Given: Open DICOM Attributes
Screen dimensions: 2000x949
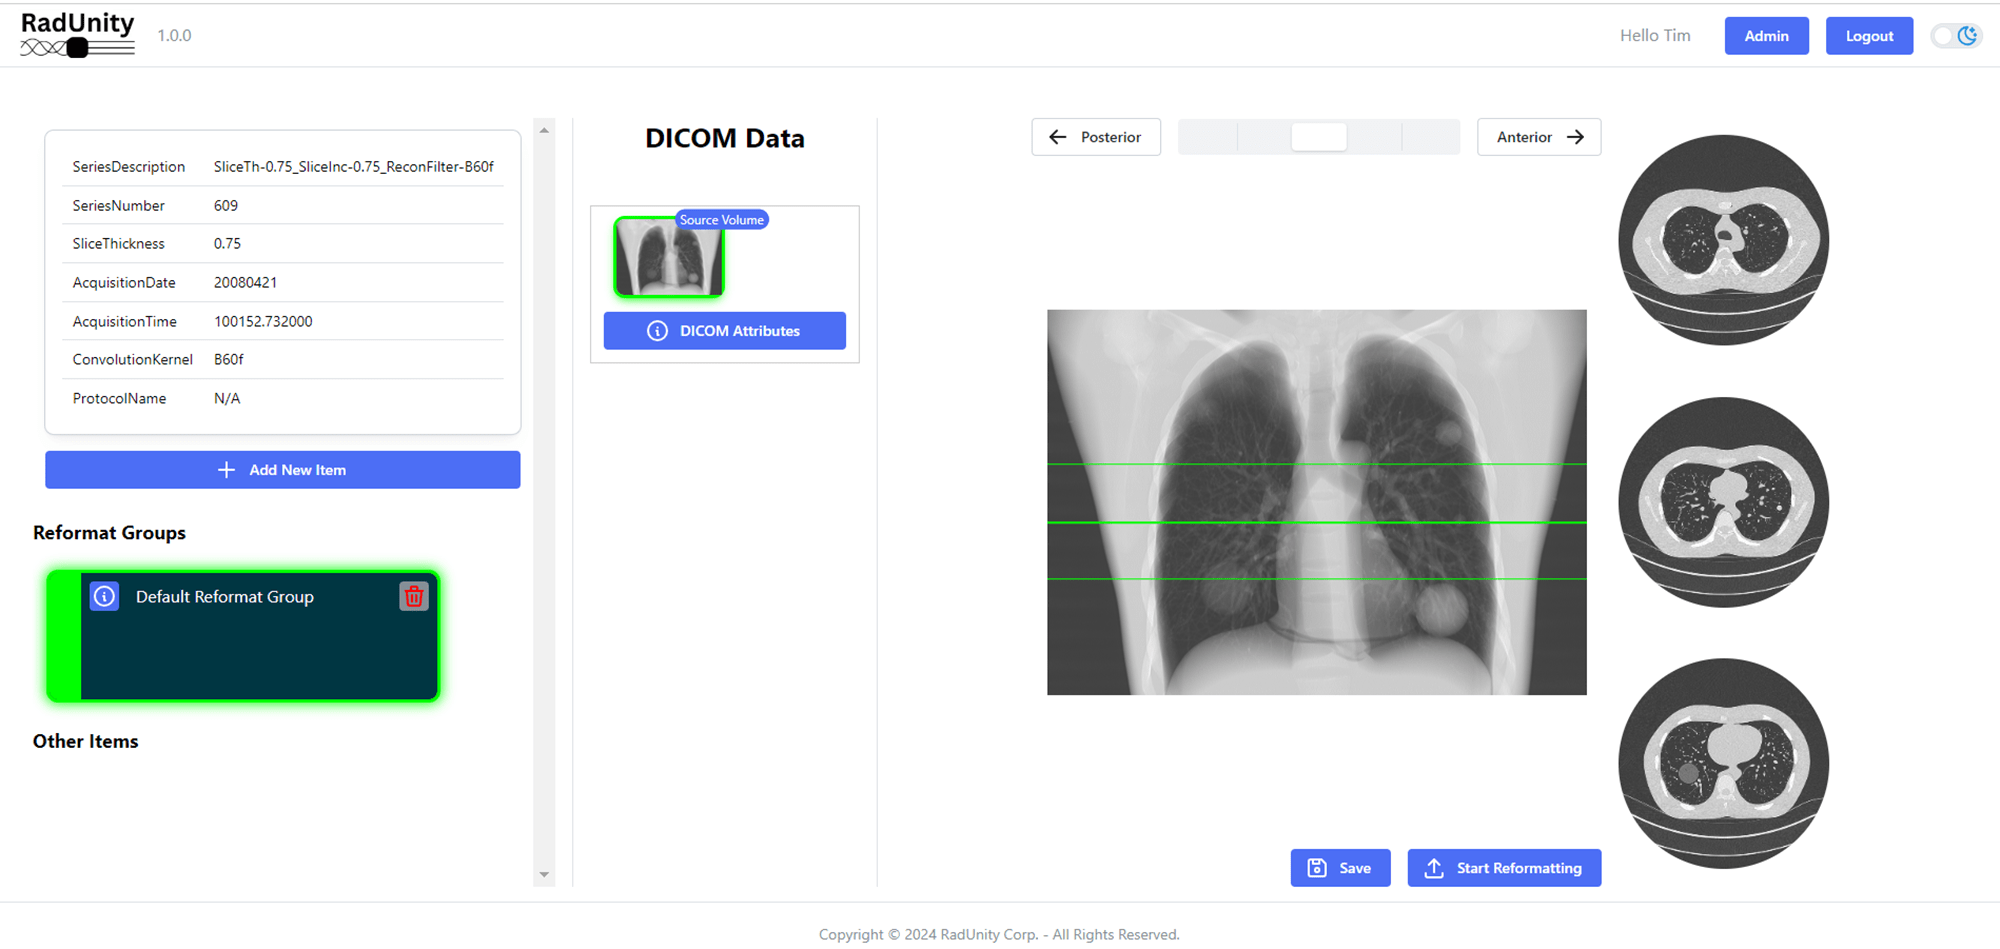Looking at the screenshot, I should tap(724, 331).
